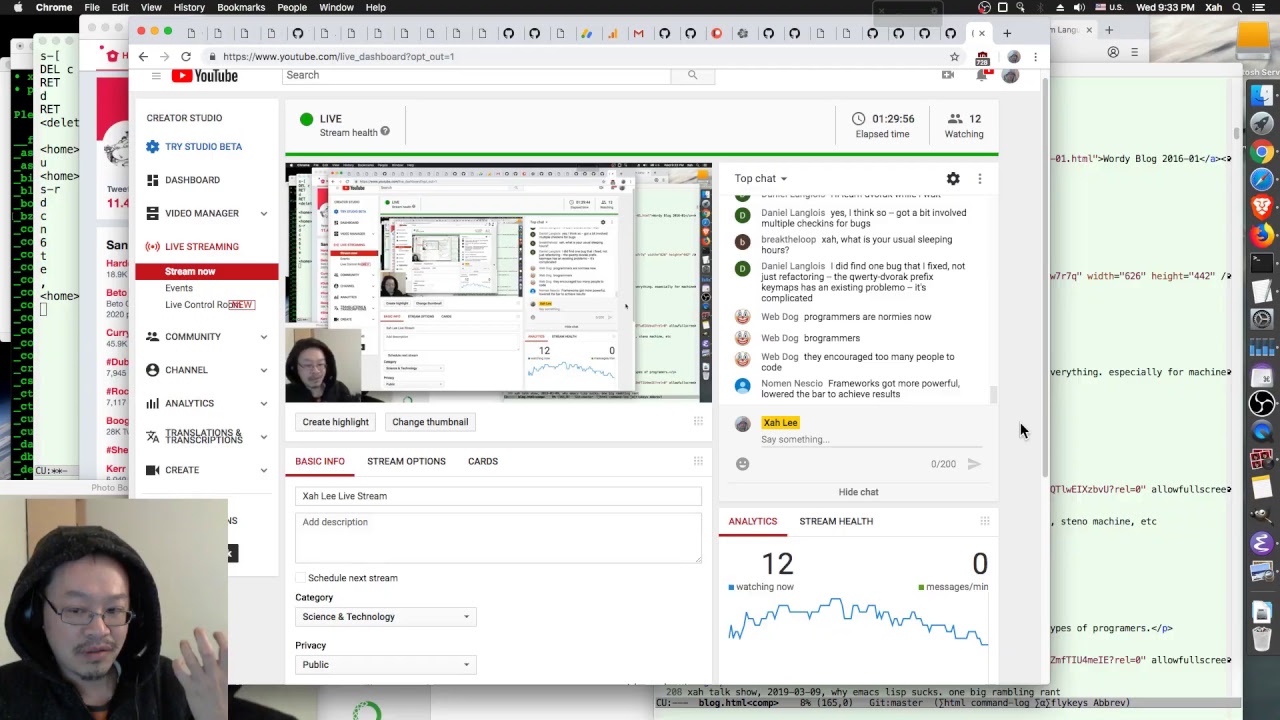Expand the Top chat dropdown
The height and width of the screenshot is (720, 1280).
pyautogui.click(x=761, y=179)
